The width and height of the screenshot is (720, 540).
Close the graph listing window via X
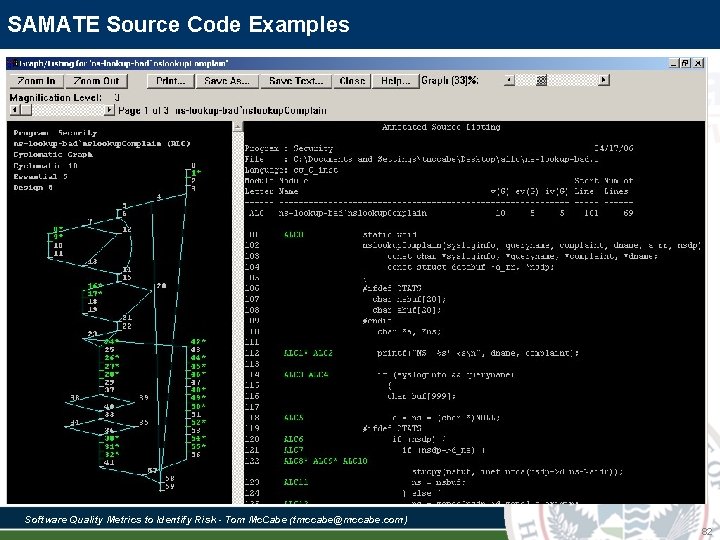click(698, 63)
